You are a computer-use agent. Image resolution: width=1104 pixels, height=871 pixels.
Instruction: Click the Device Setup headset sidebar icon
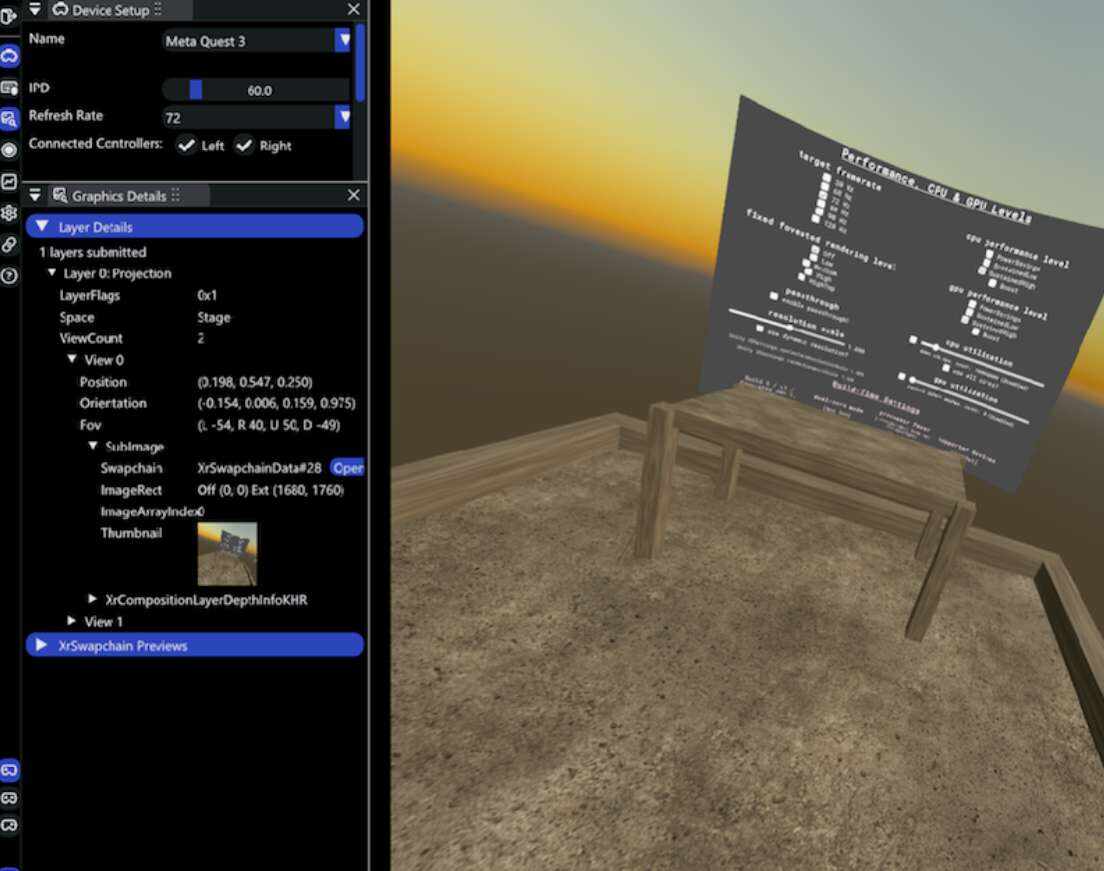click(x=9, y=55)
